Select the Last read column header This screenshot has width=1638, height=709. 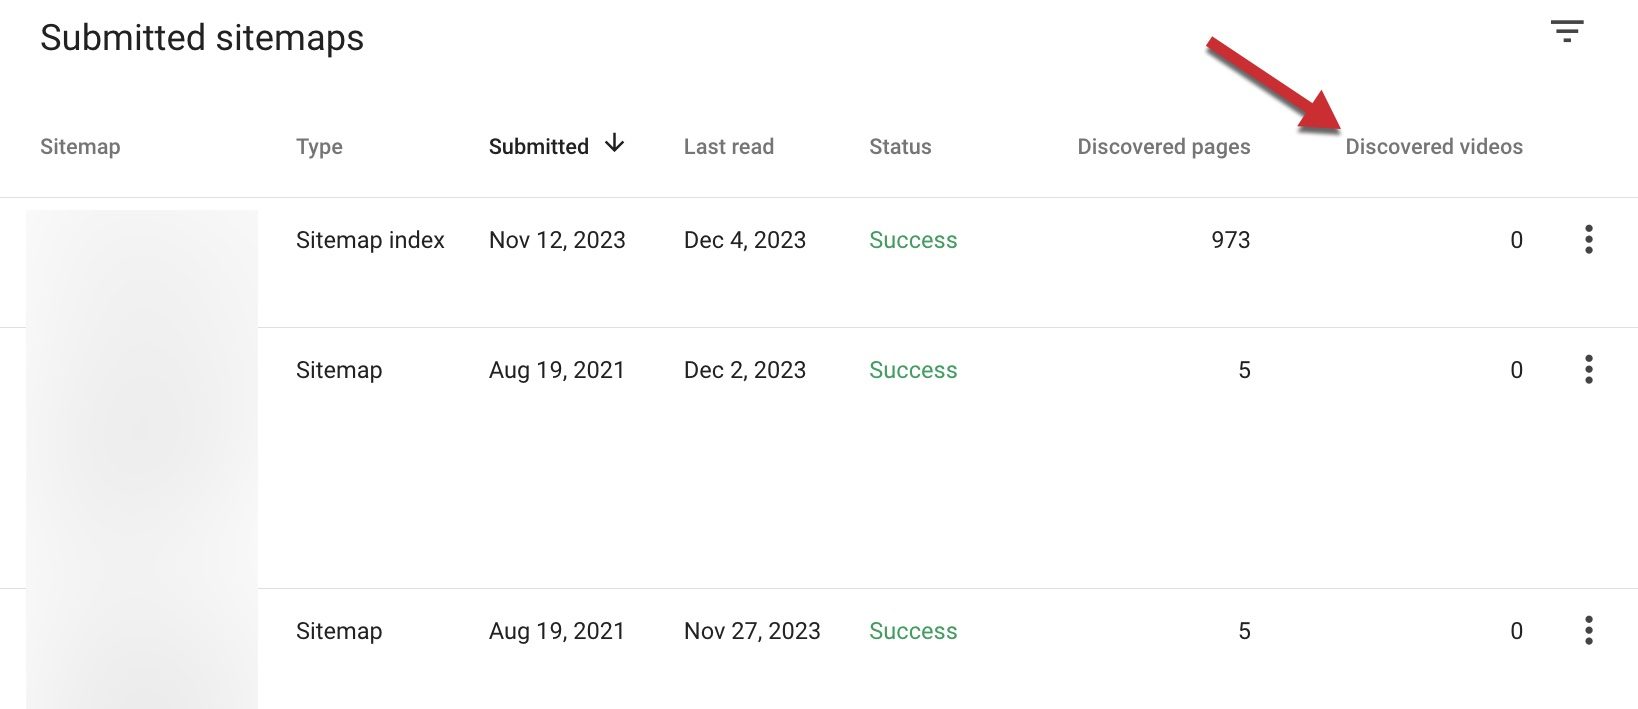coord(729,146)
